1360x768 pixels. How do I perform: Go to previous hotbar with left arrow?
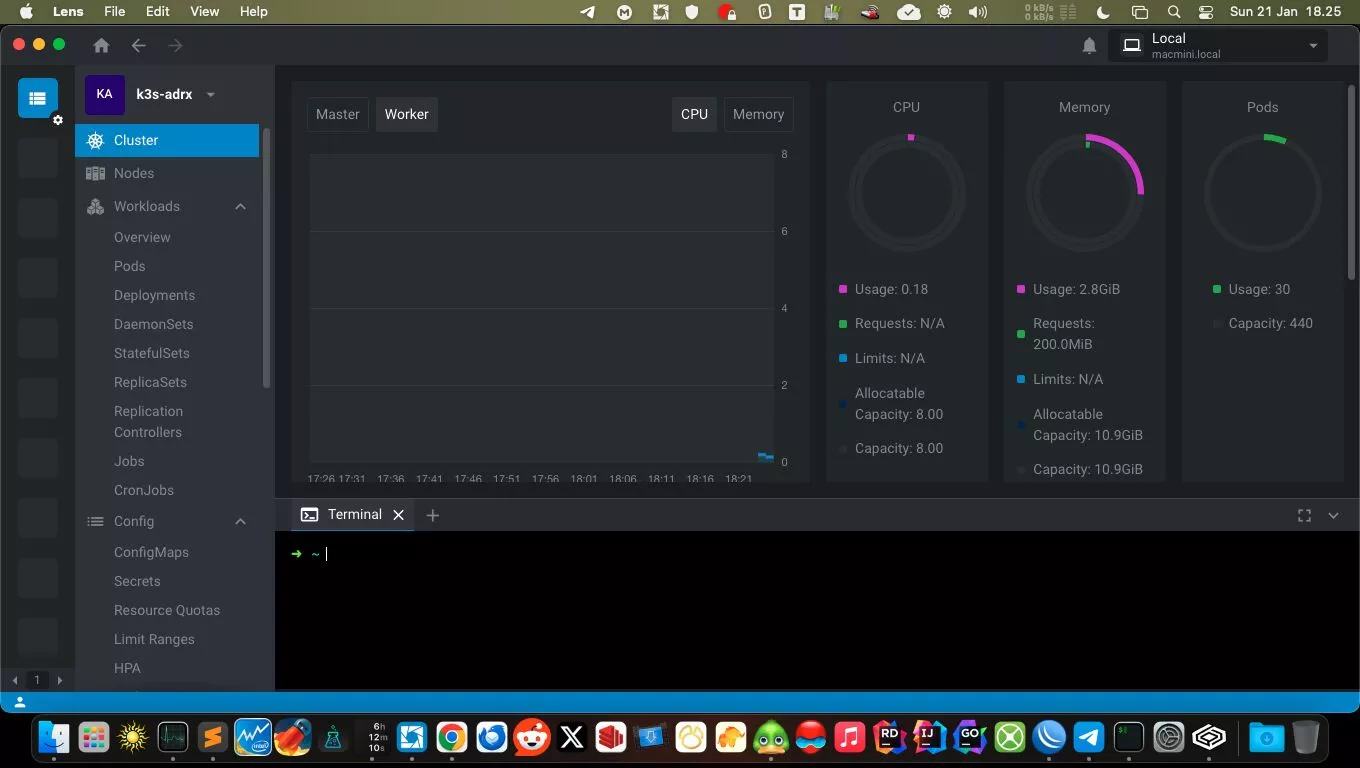[x=15, y=680]
